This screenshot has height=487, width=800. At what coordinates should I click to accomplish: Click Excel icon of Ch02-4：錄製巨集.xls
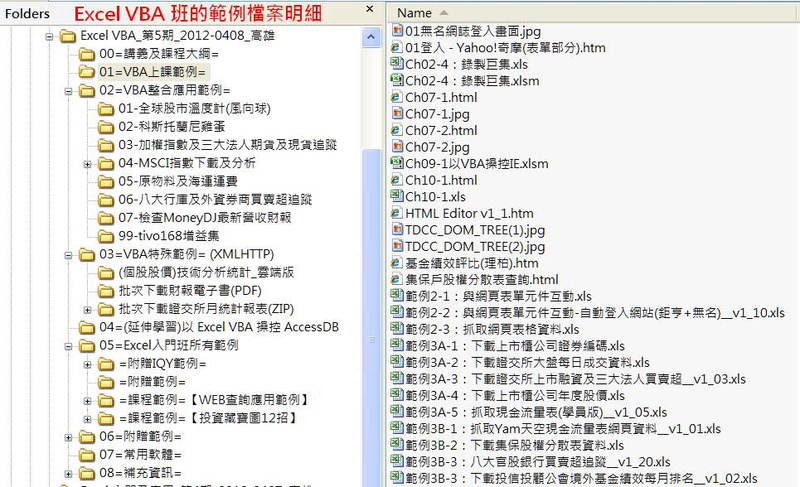397,64
